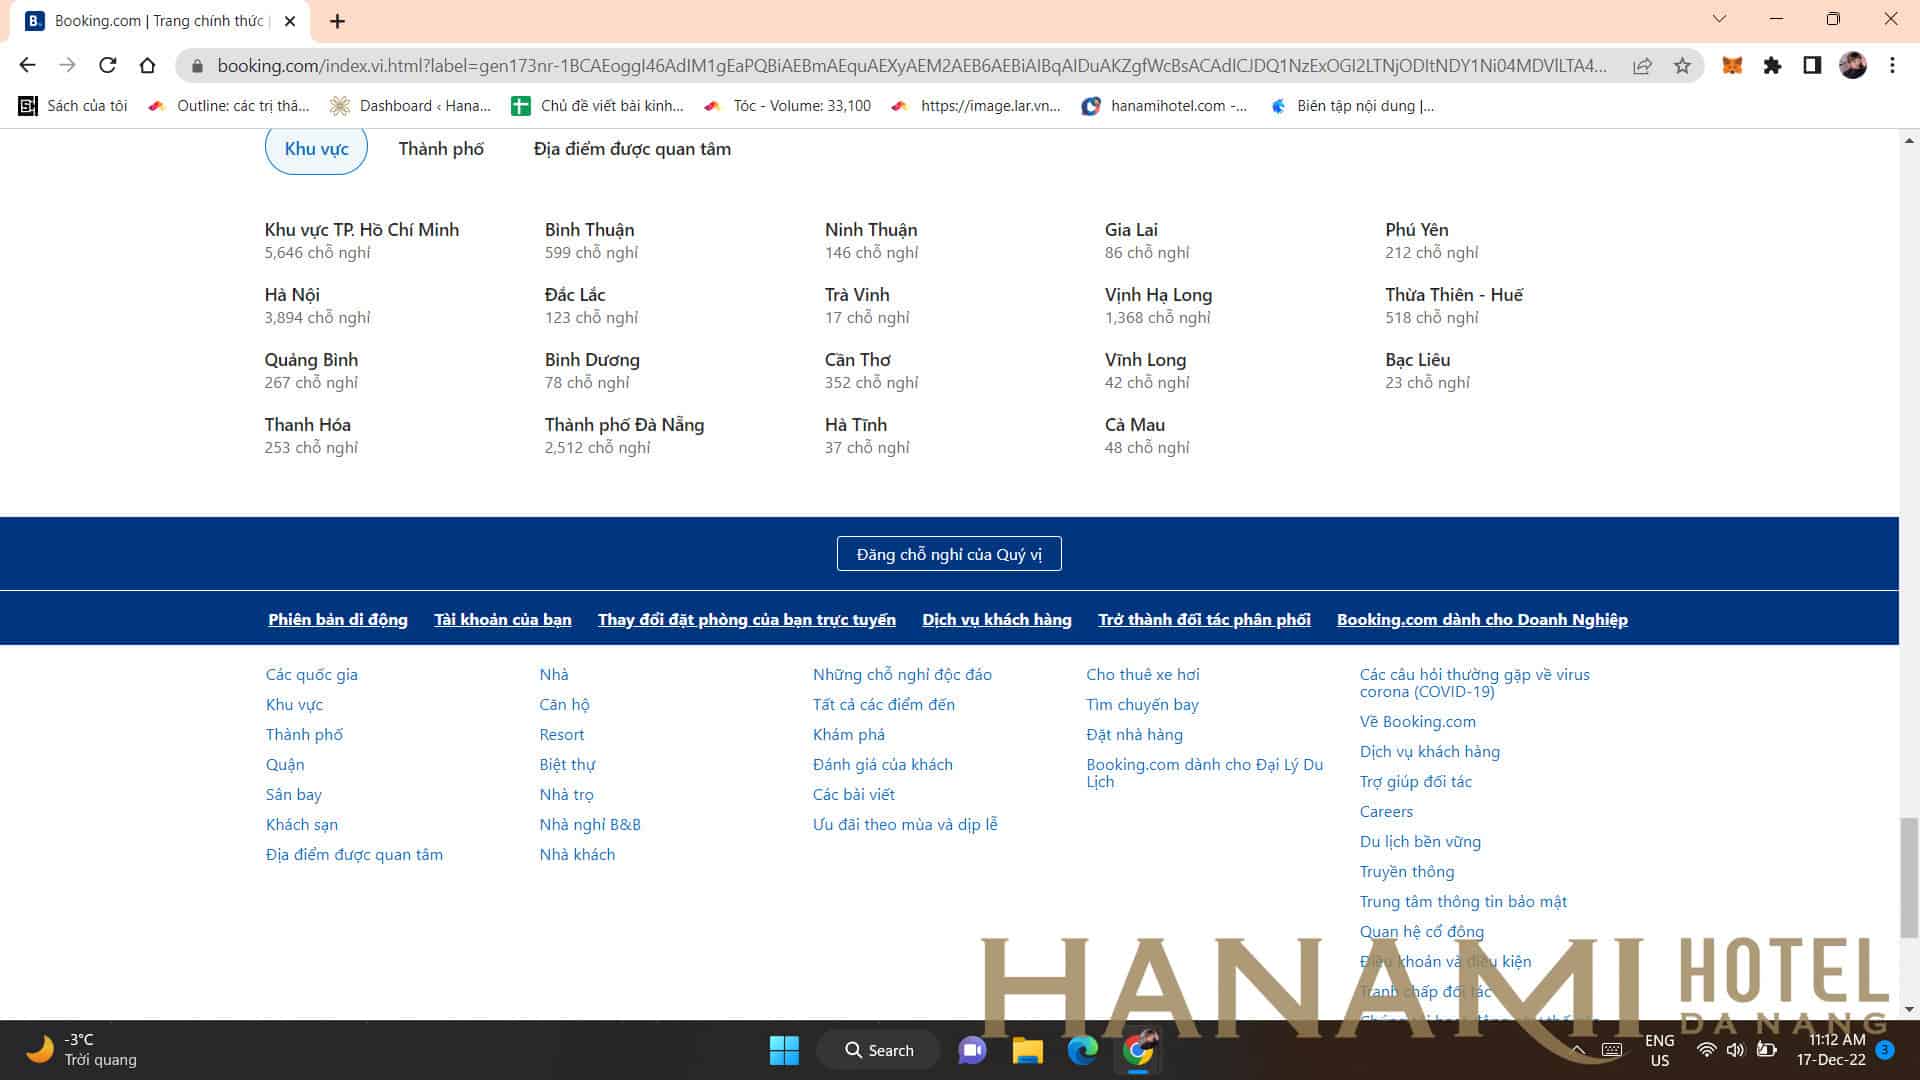Image resolution: width=1920 pixels, height=1080 pixels.
Task: Open the extensions puzzle icon
Action: click(1772, 66)
